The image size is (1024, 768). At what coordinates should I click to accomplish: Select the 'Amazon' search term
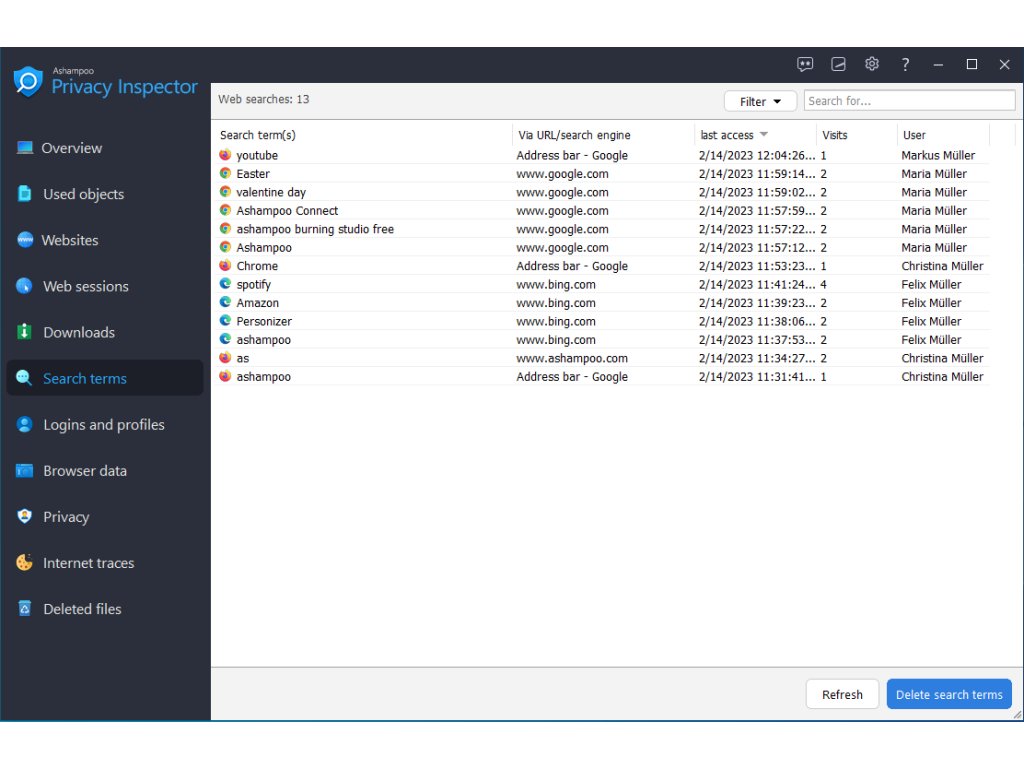tap(257, 303)
